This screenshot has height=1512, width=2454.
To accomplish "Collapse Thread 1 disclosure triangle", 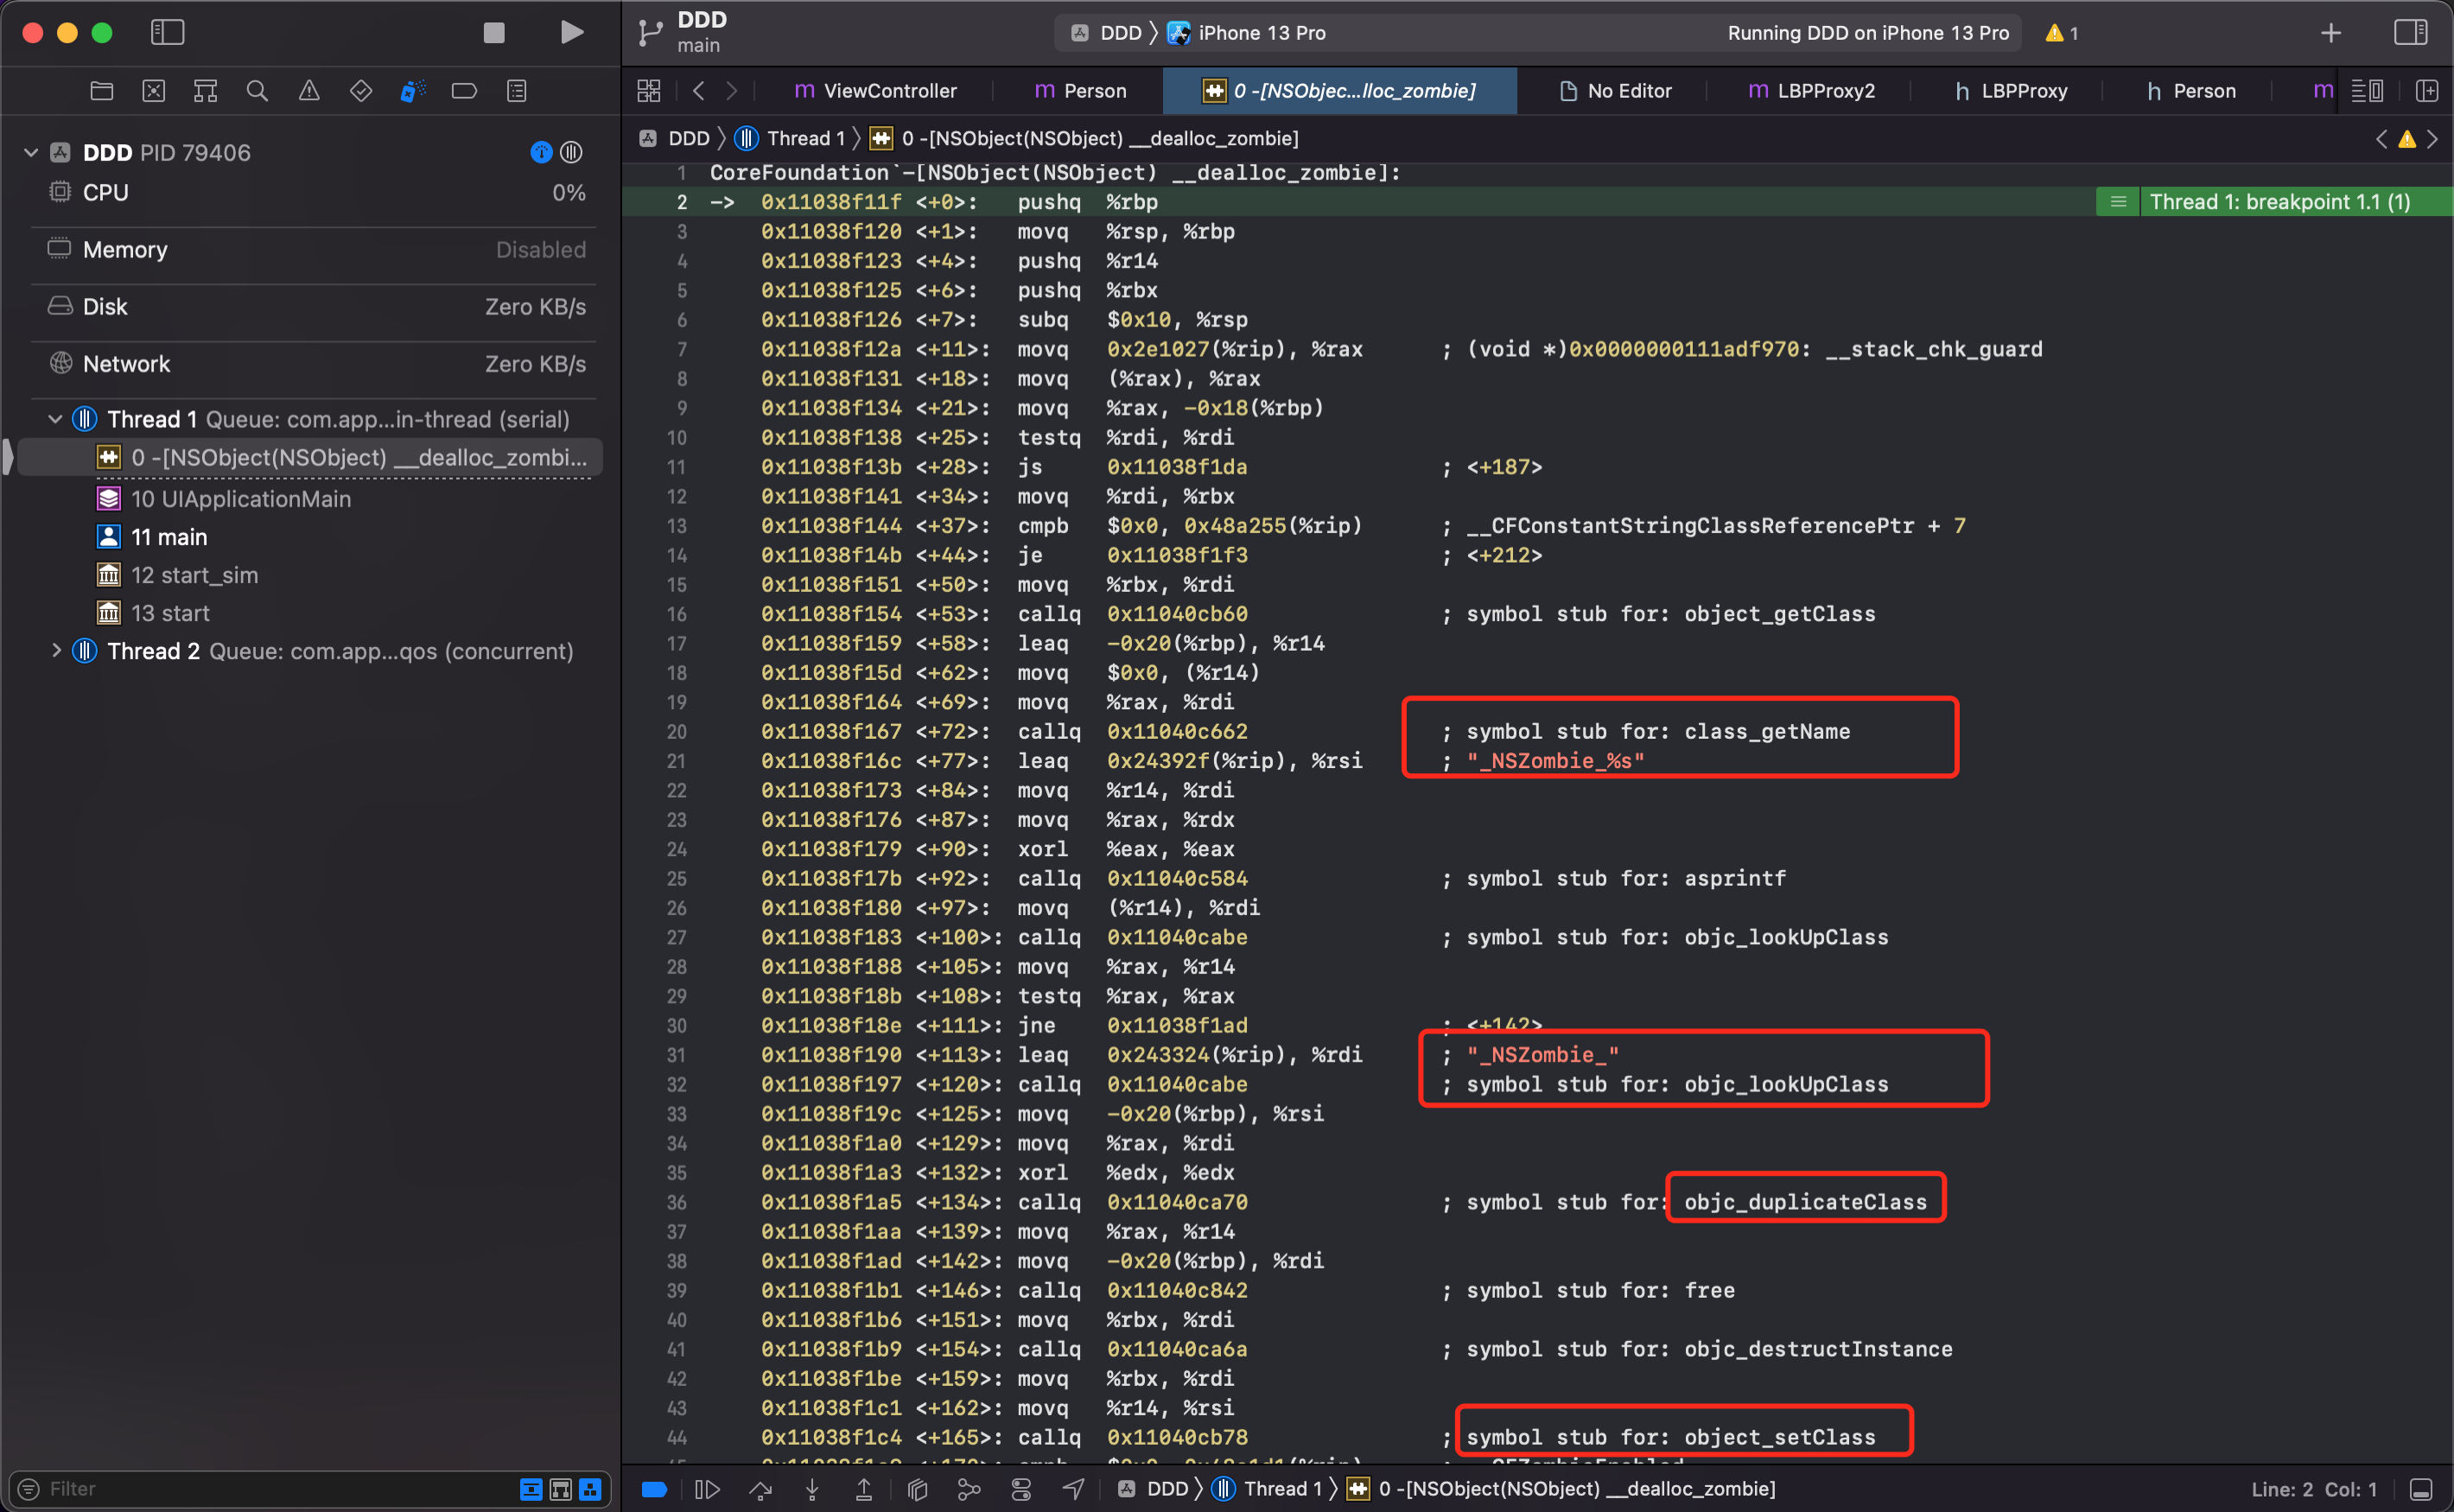I will coord(56,419).
